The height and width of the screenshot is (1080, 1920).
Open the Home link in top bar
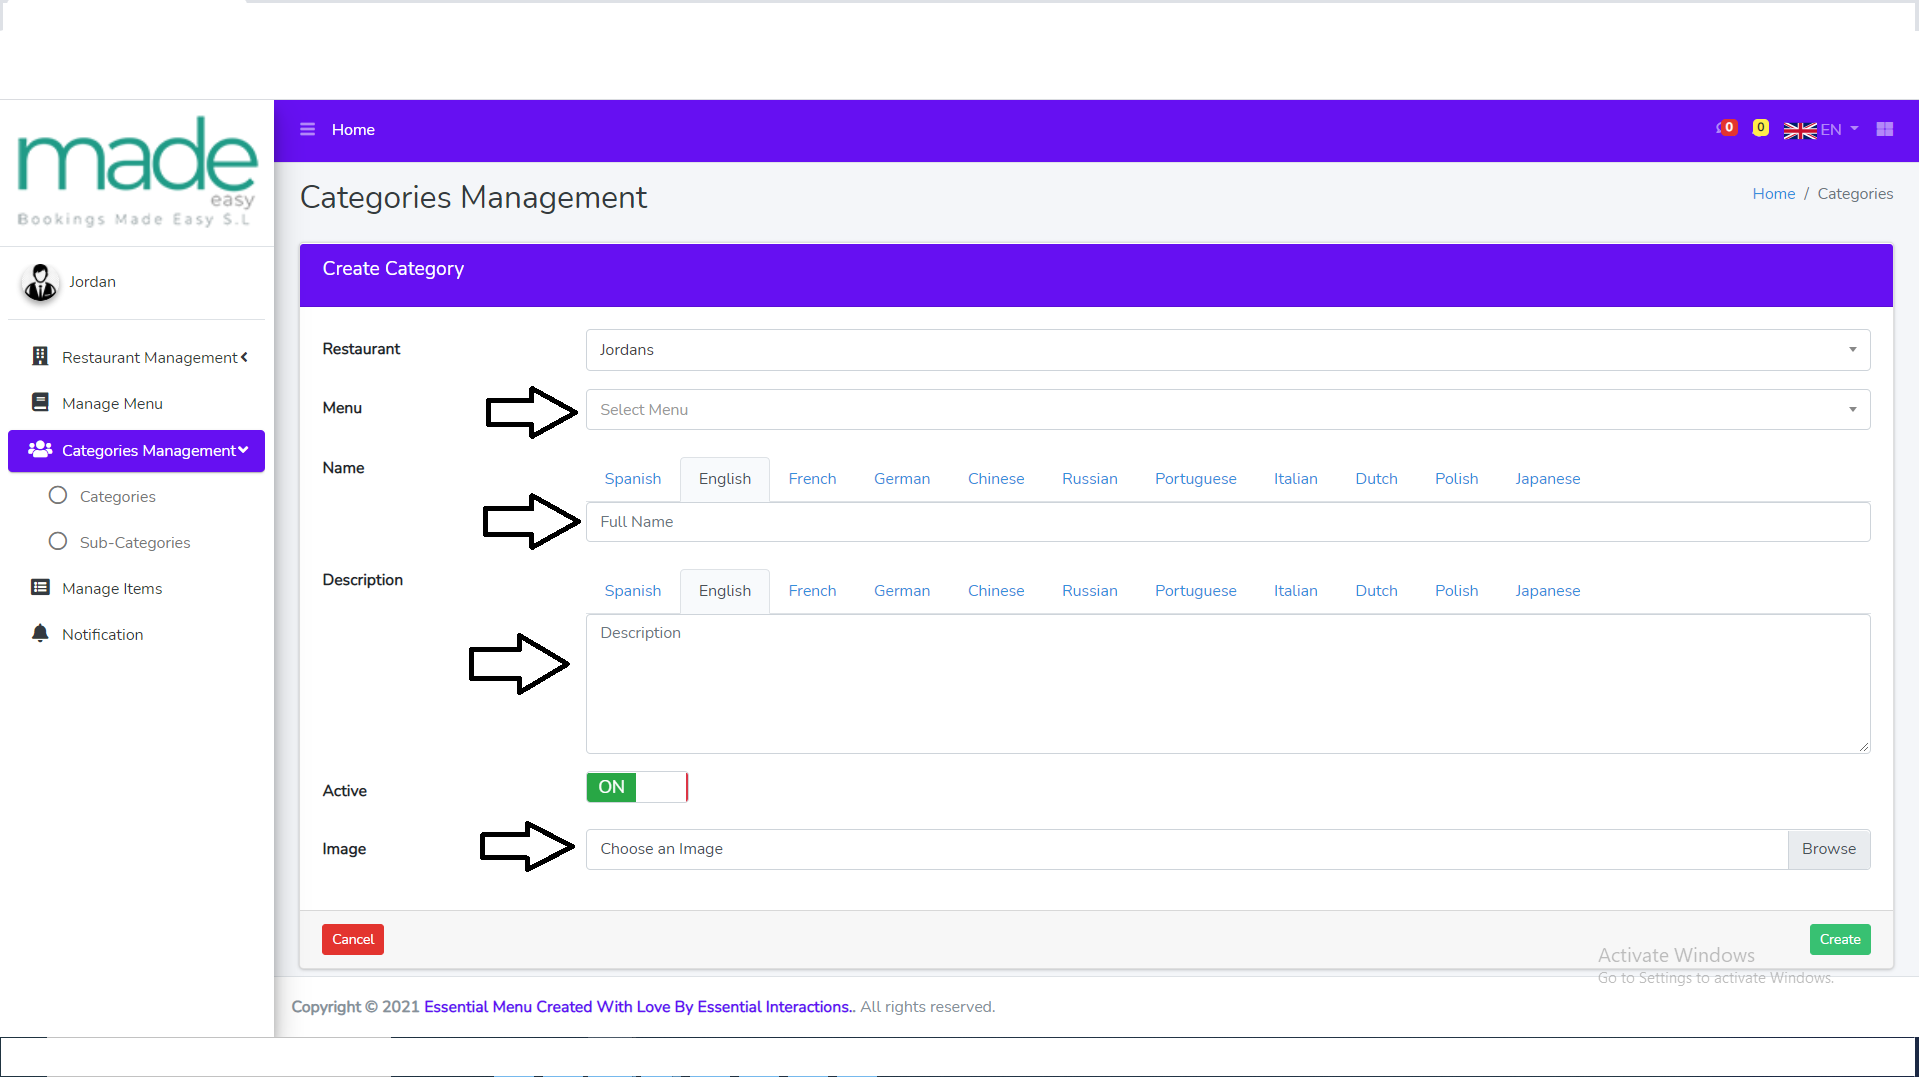[353, 130]
